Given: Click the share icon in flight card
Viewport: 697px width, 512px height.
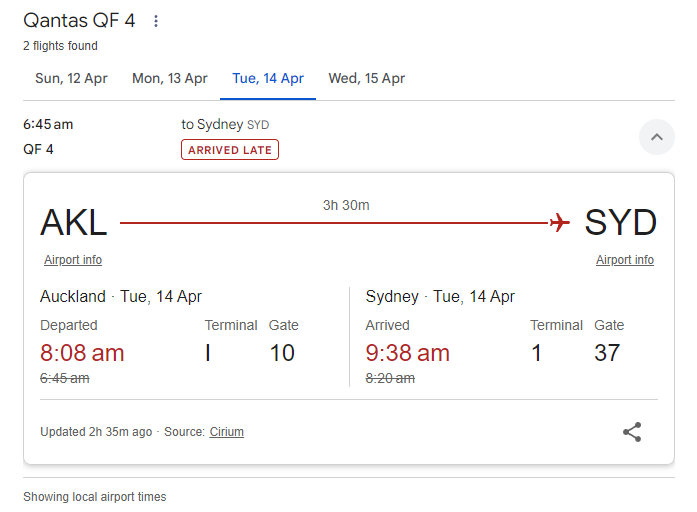Looking at the screenshot, I should coord(632,432).
